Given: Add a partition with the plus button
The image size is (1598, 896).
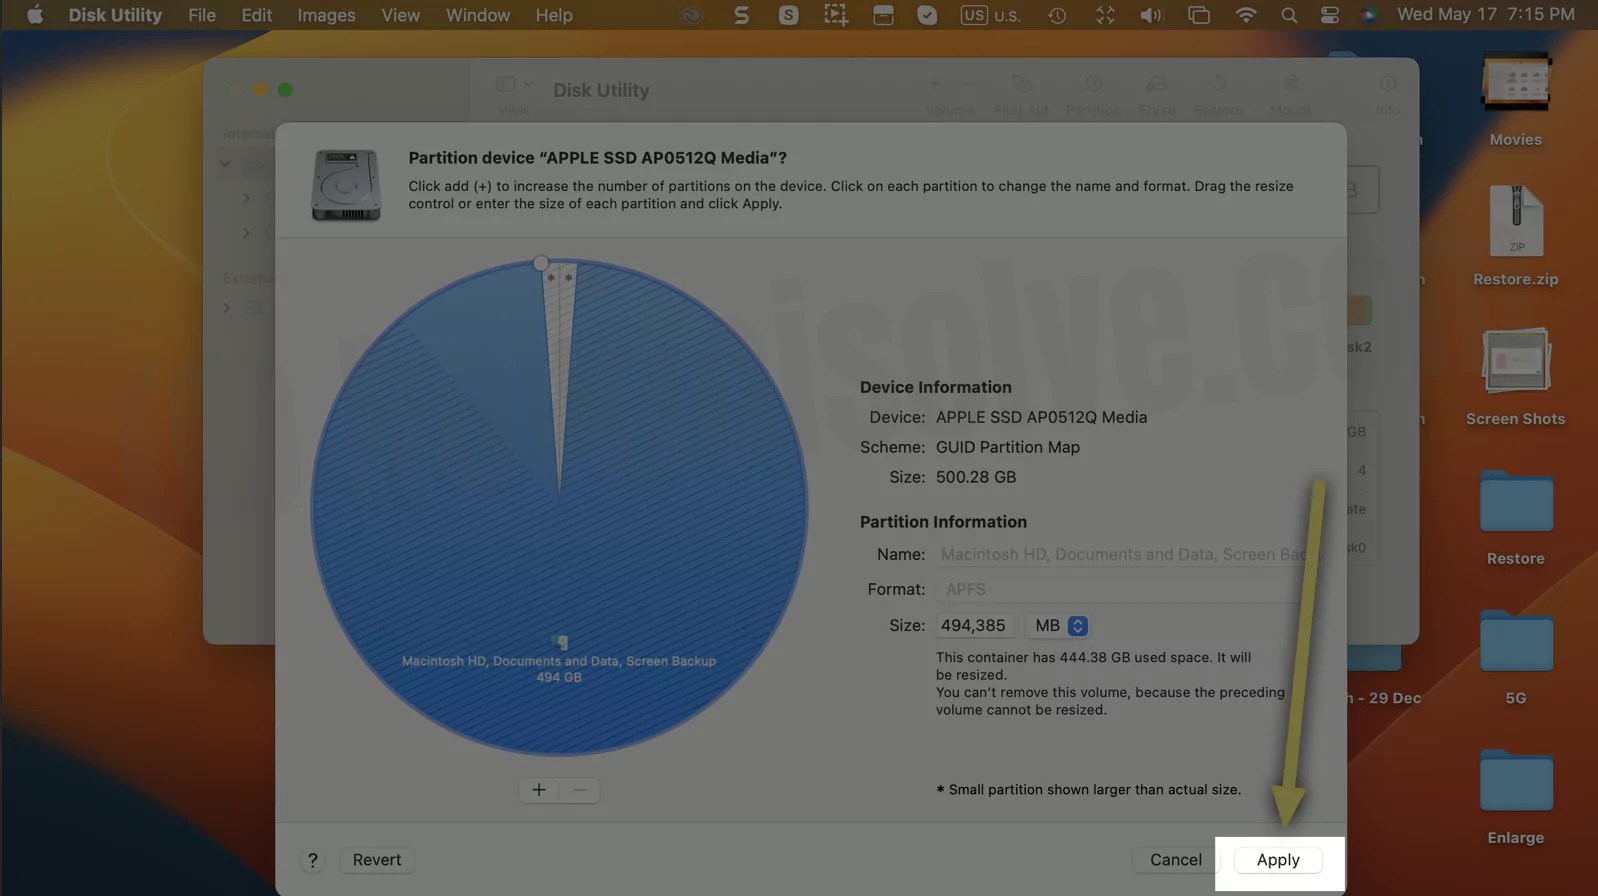Looking at the screenshot, I should click(539, 790).
